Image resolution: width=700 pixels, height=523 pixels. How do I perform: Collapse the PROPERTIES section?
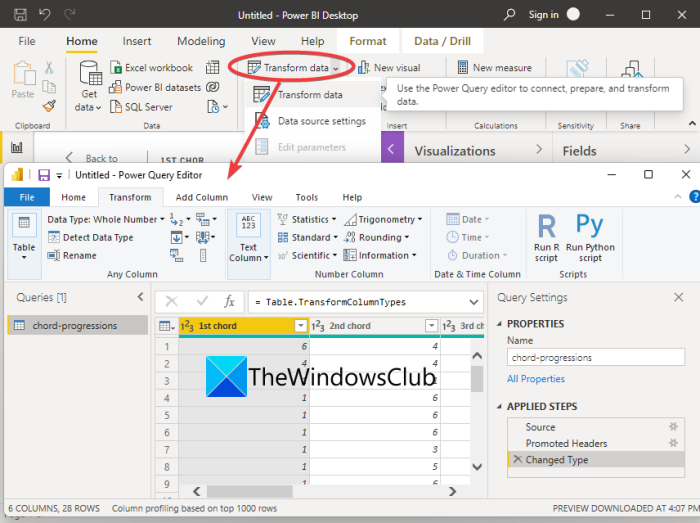pyautogui.click(x=500, y=324)
